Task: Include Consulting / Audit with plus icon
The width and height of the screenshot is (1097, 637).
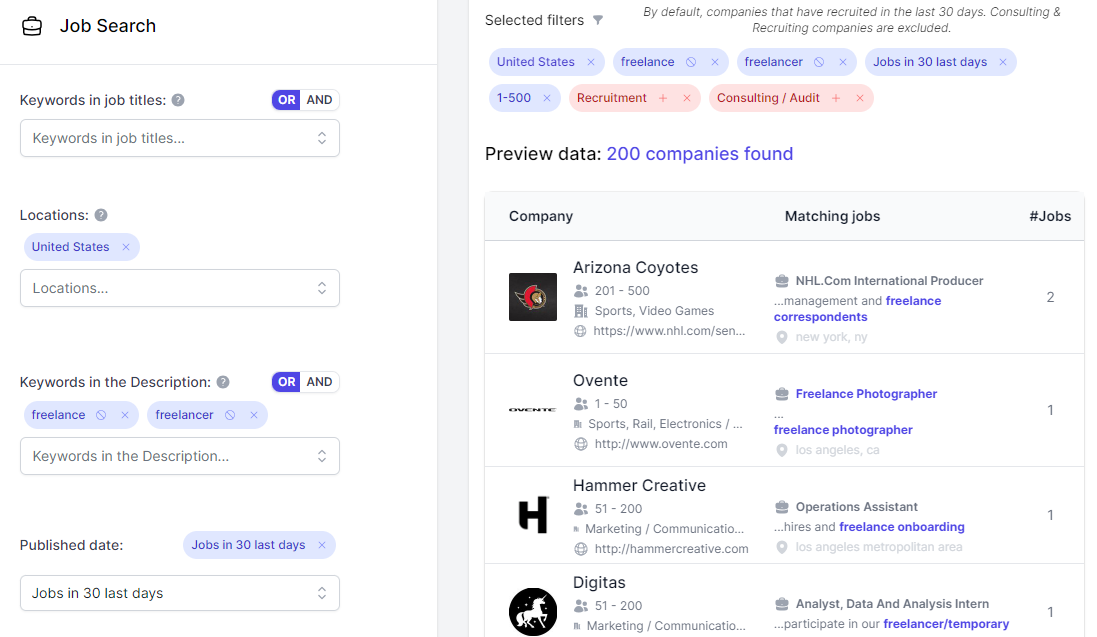Action: (836, 98)
